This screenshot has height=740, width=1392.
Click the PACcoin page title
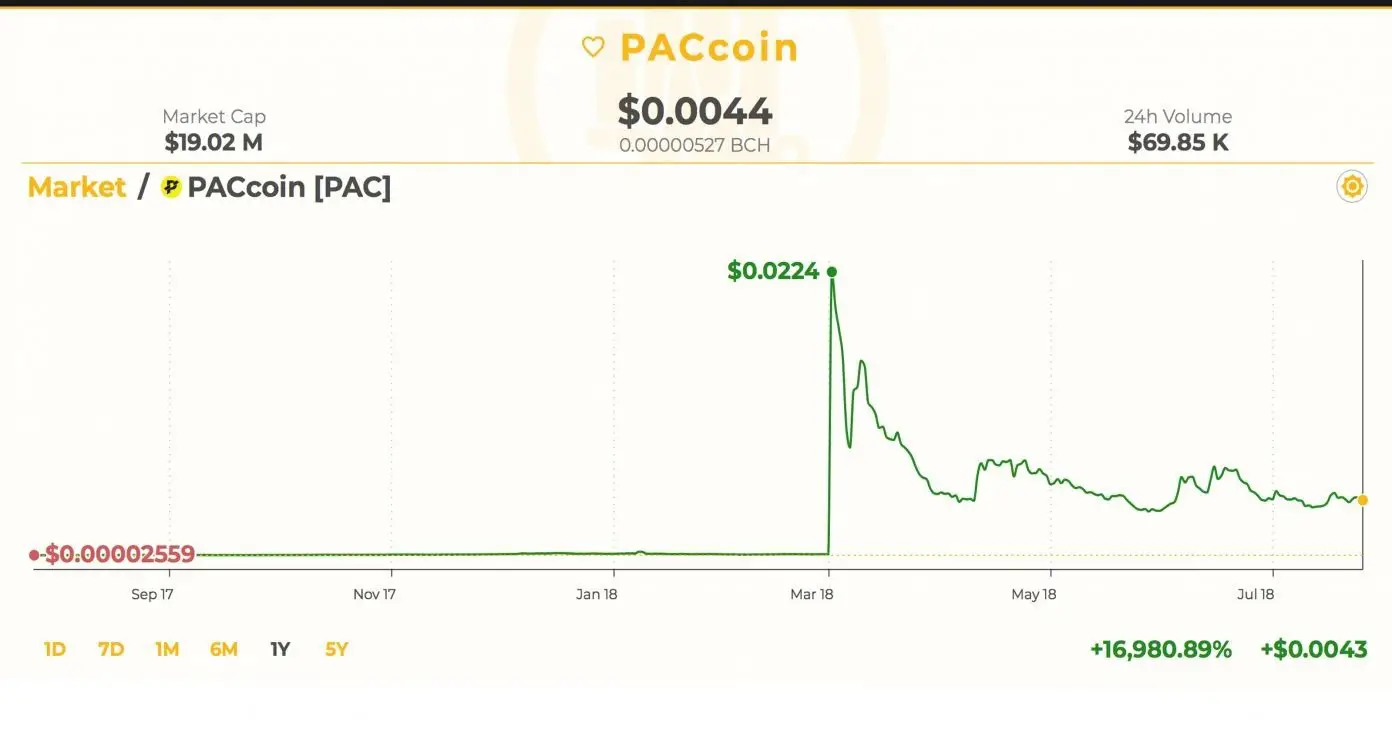click(709, 47)
